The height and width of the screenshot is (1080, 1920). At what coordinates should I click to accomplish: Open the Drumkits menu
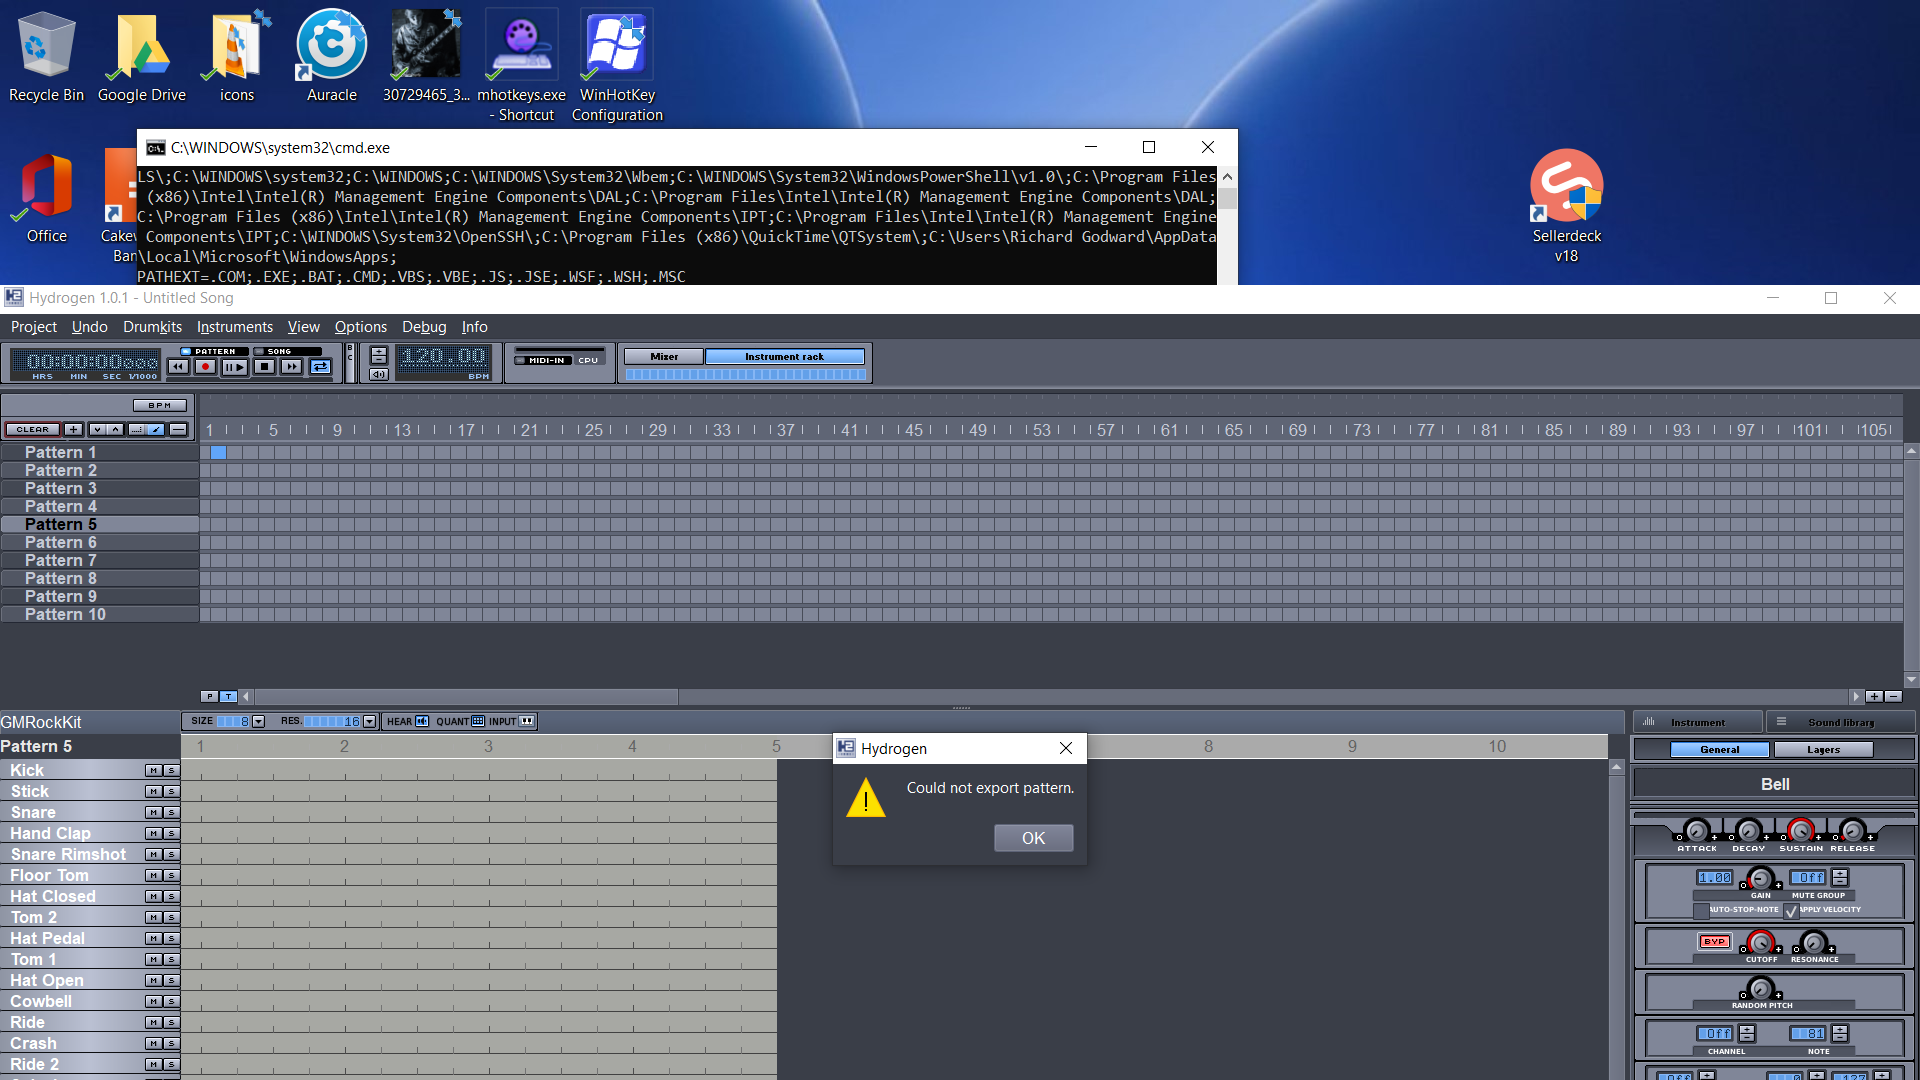pos(152,327)
